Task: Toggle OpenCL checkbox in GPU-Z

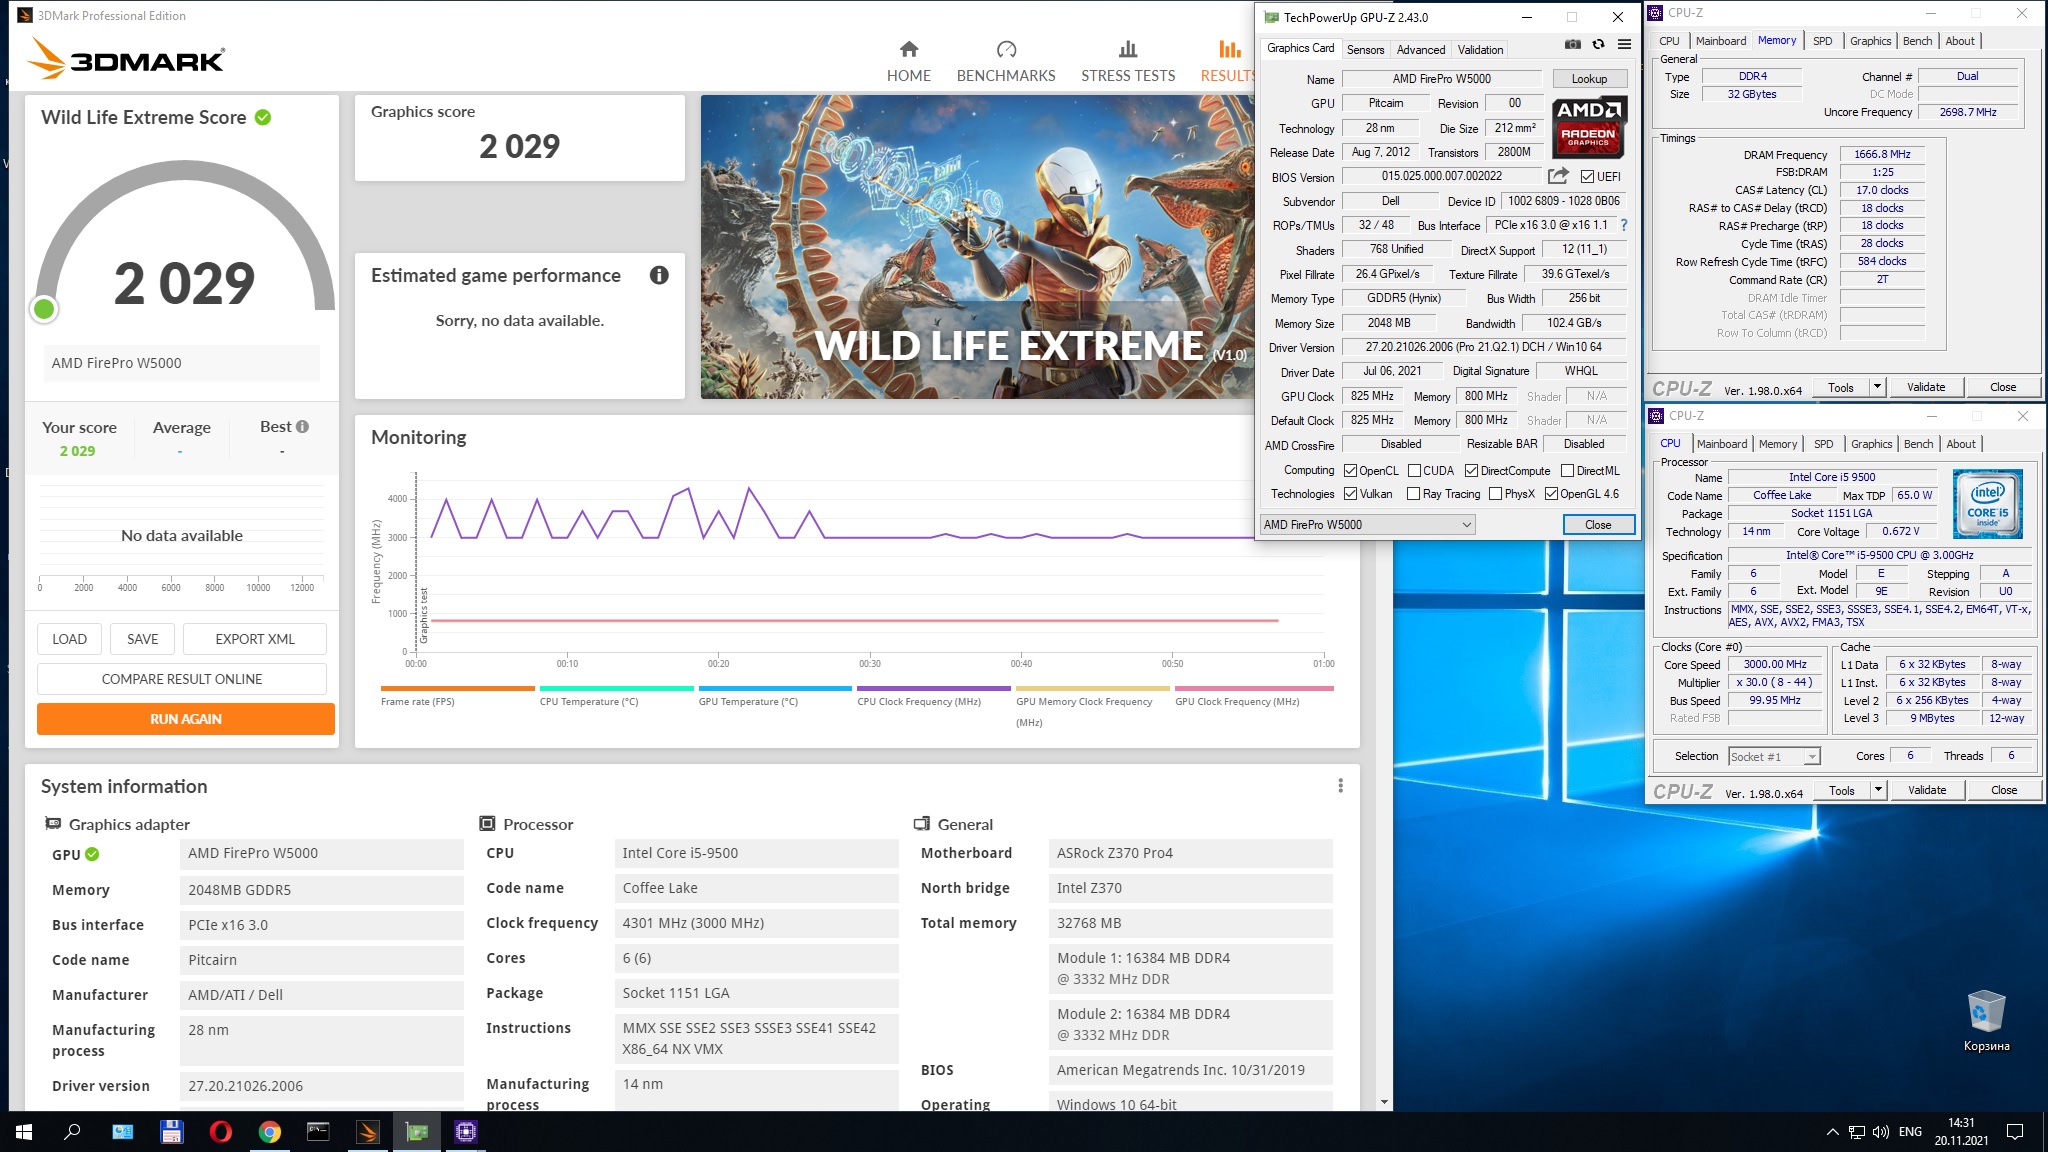Action: 1350,471
